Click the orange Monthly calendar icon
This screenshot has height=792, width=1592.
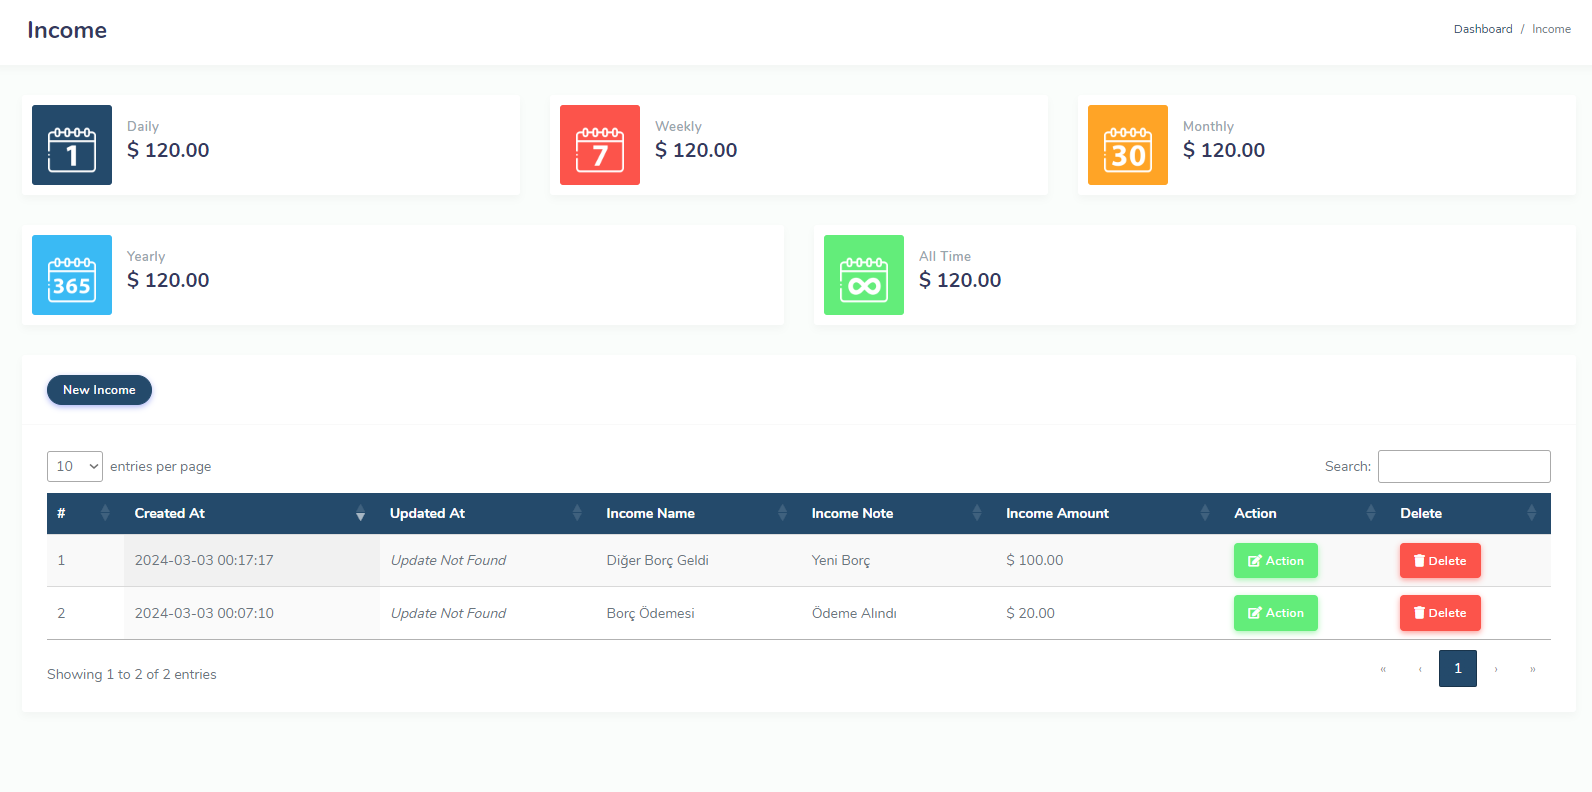click(x=1127, y=145)
